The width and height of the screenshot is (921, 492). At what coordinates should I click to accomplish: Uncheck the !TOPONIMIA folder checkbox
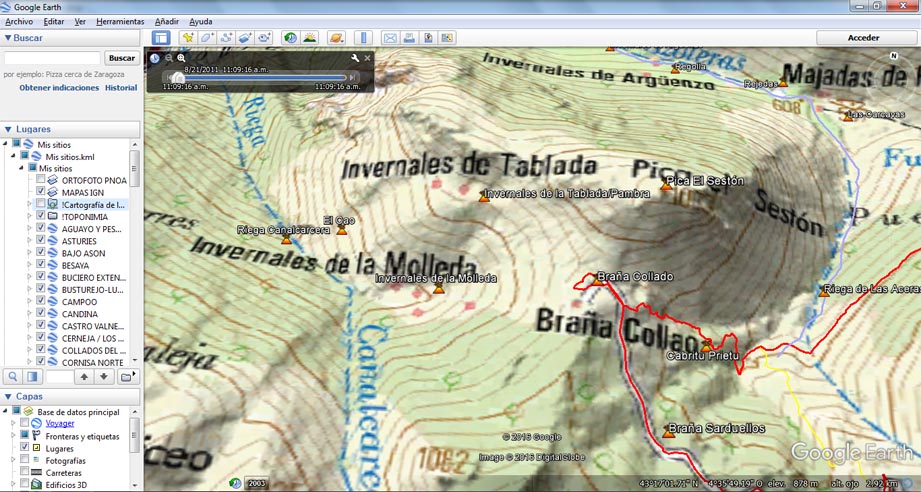[41, 216]
